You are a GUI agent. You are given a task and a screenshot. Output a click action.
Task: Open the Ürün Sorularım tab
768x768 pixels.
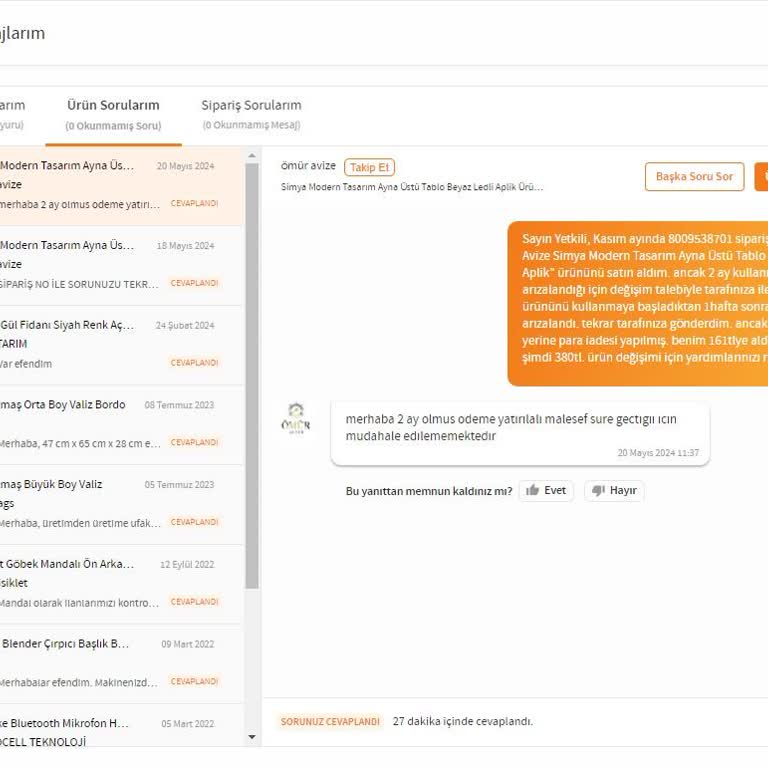(x=113, y=115)
